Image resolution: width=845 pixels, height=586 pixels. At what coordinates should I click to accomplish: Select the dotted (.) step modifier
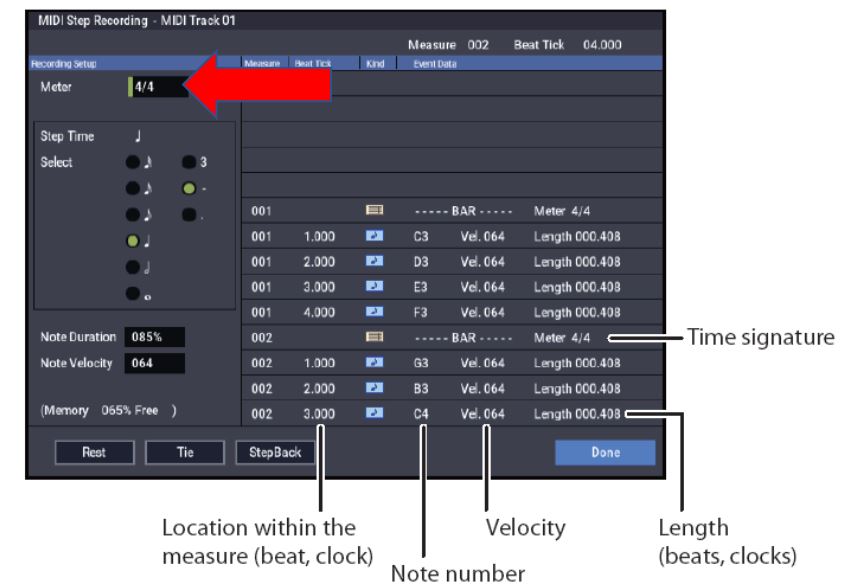tap(189, 215)
